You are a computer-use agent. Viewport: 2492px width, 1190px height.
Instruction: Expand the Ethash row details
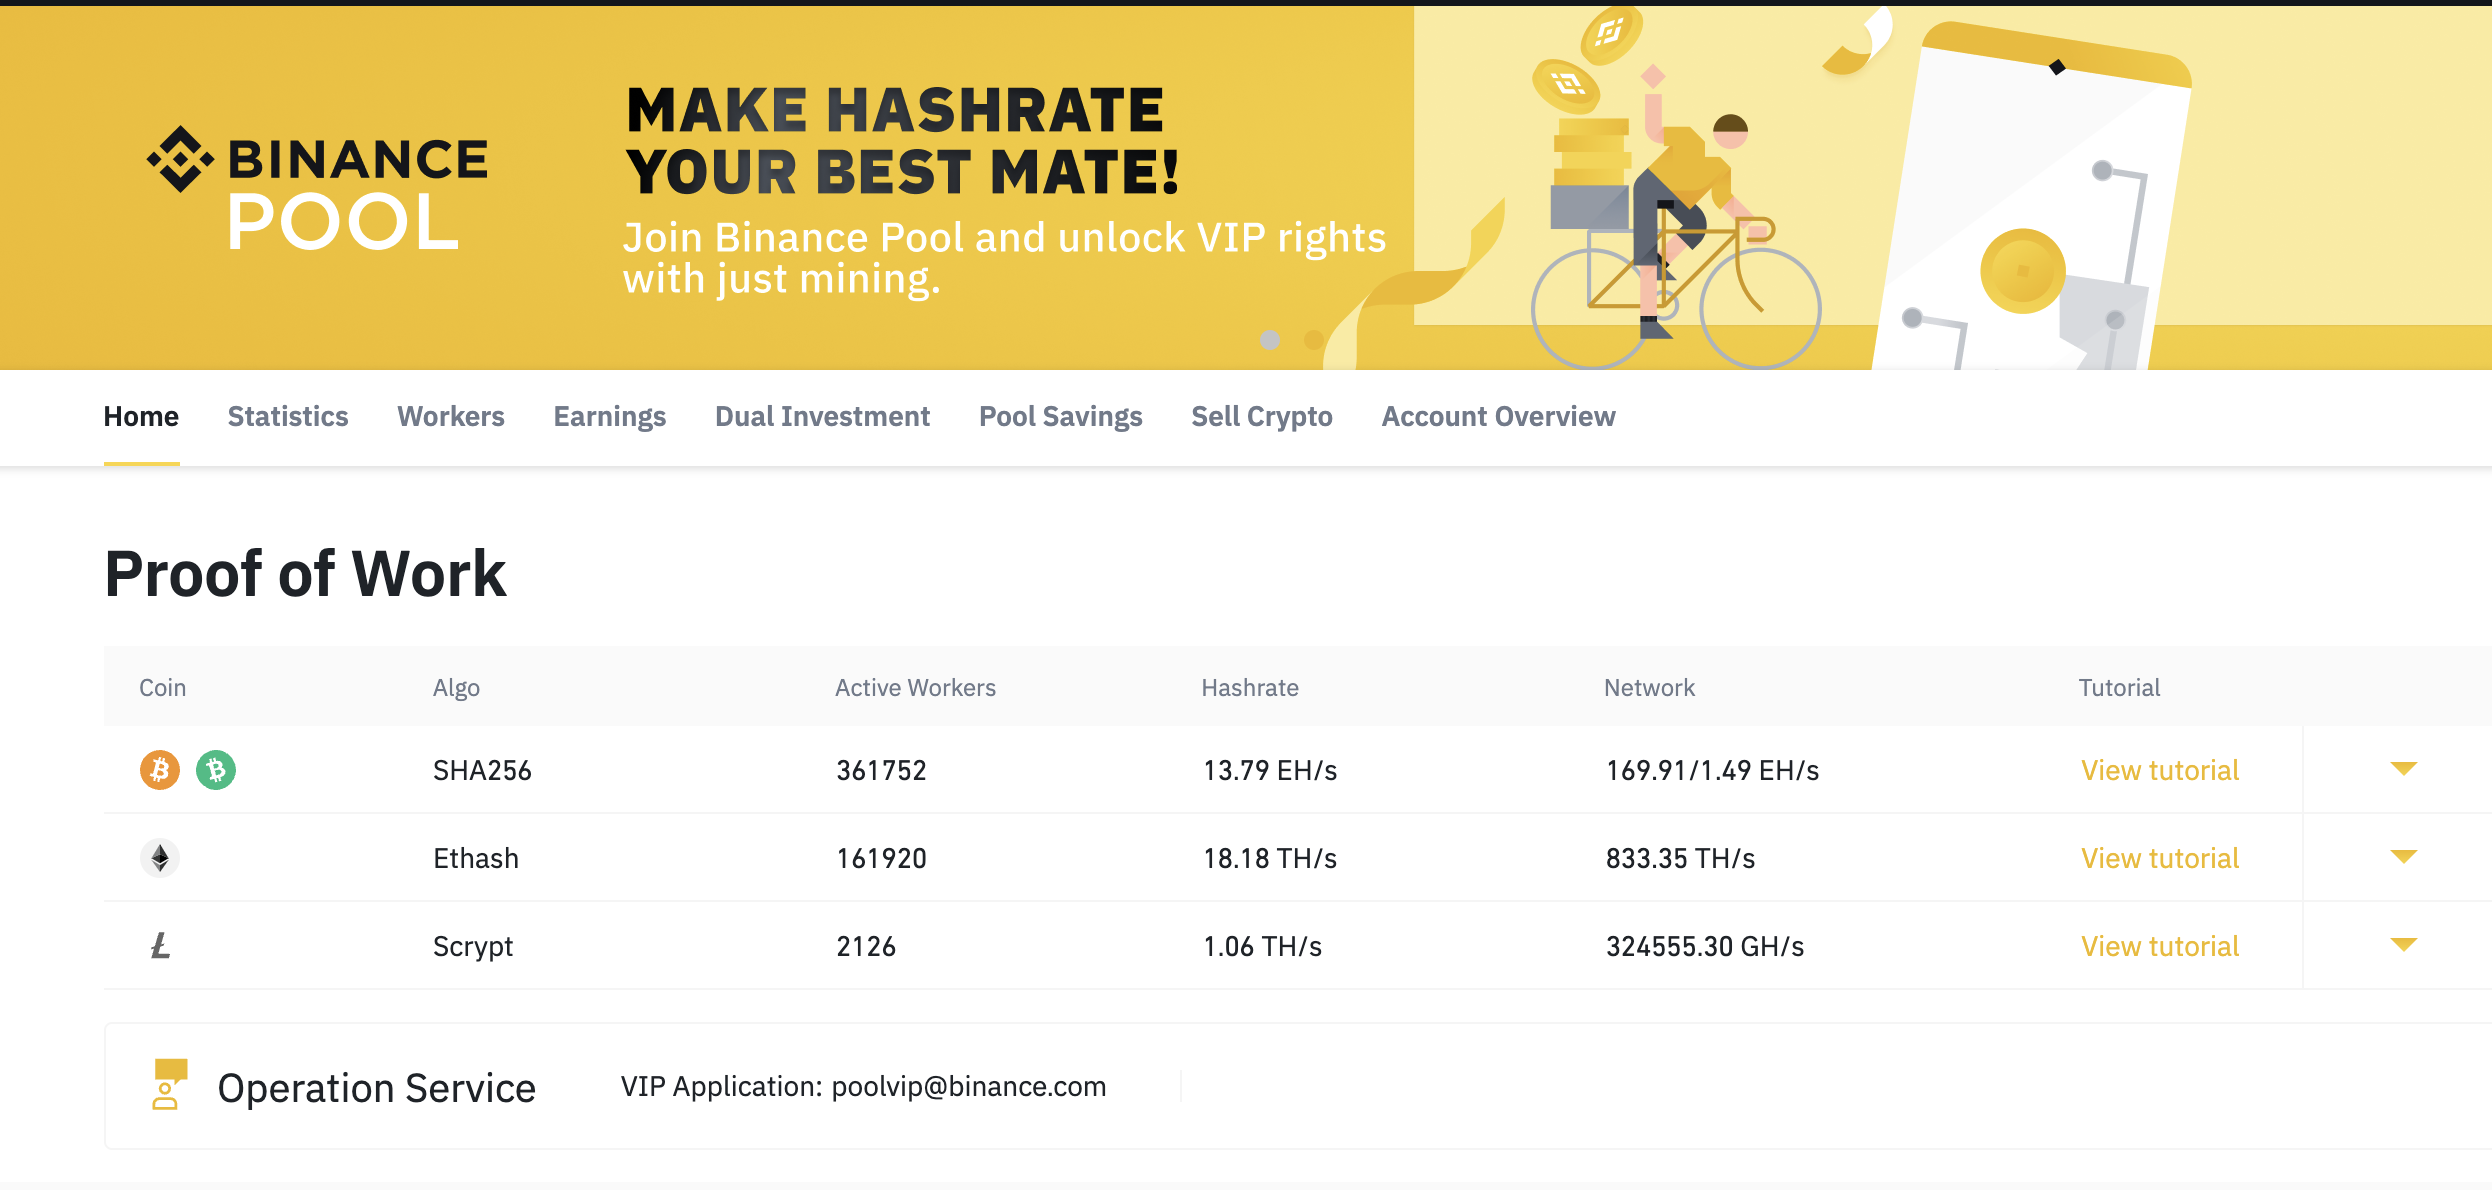coord(2404,857)
